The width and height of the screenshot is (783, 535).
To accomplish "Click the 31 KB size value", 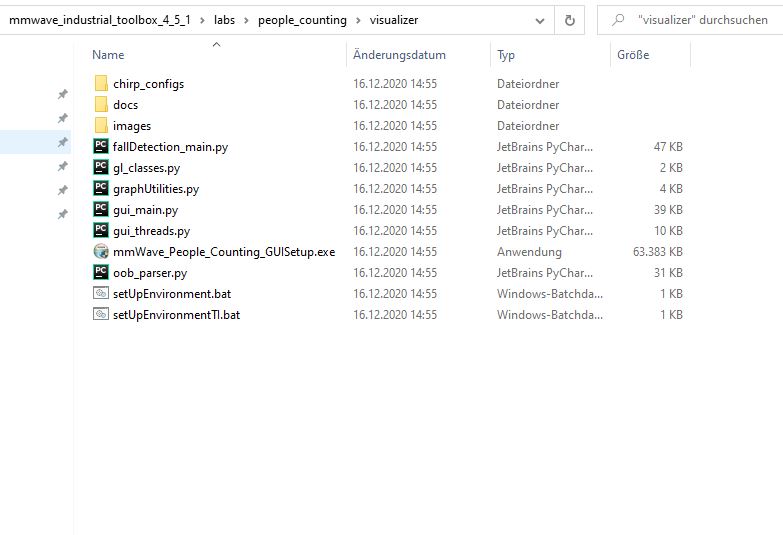I will (x=668, y=273).
